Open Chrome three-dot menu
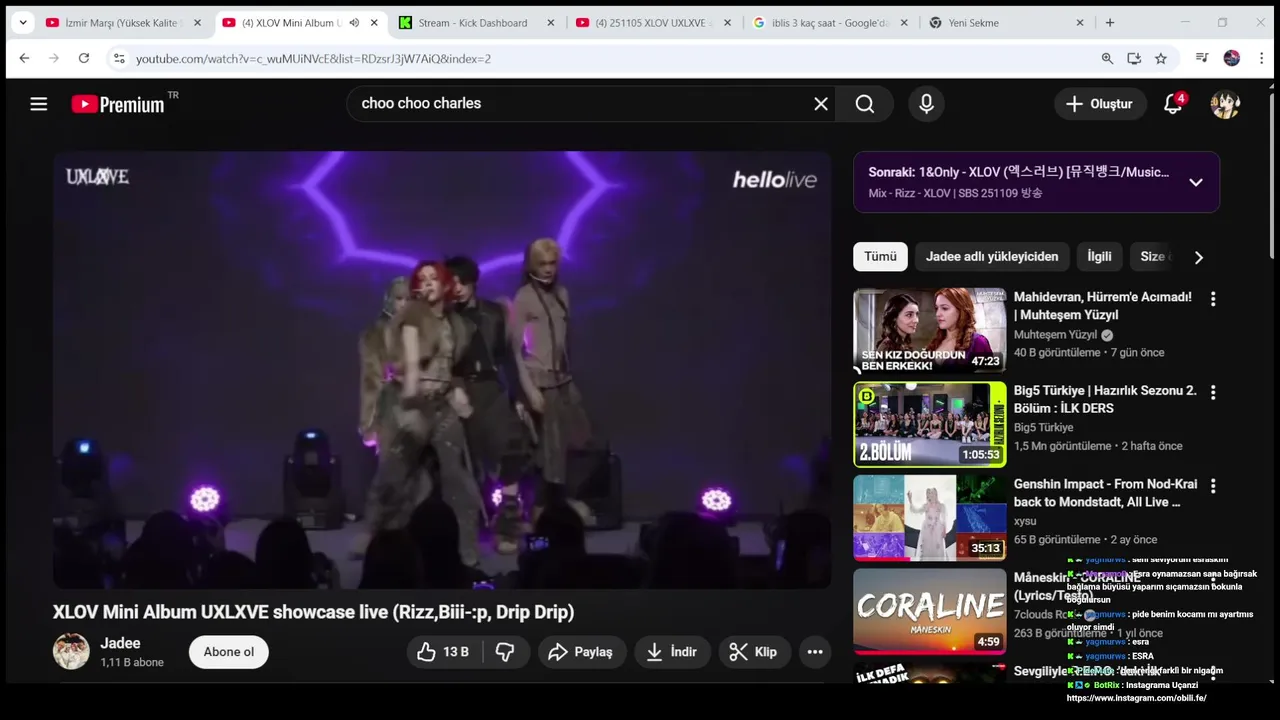 [x=1262, y=59]
